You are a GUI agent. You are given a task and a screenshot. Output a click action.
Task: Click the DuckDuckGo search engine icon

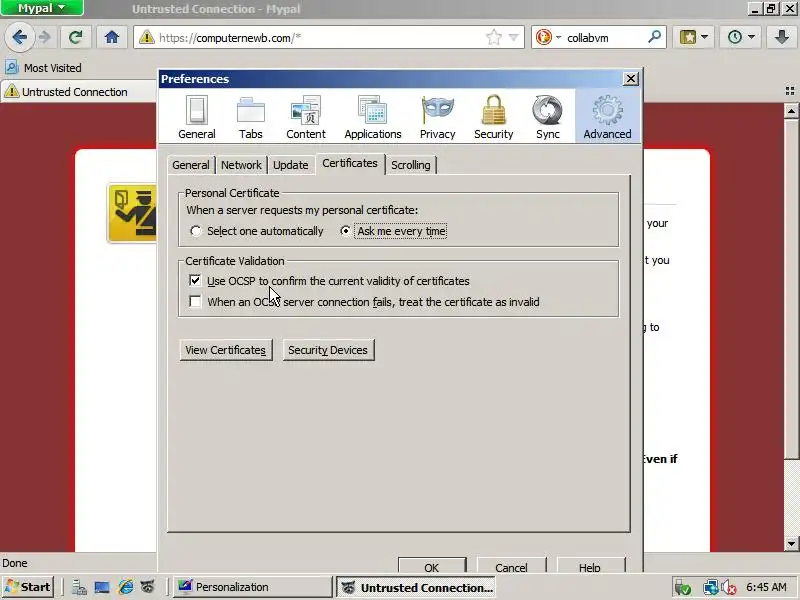pyautogui.click(x=544, y=37)
